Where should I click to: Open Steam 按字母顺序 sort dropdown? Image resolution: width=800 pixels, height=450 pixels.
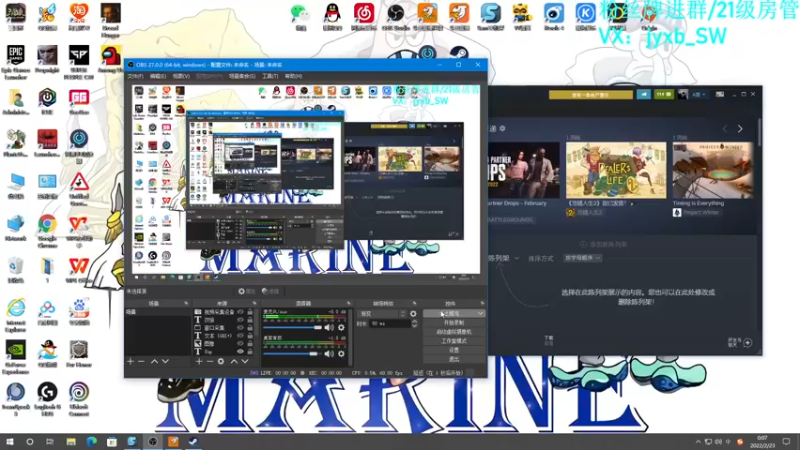pyautogui.click(x=582, y=258)
